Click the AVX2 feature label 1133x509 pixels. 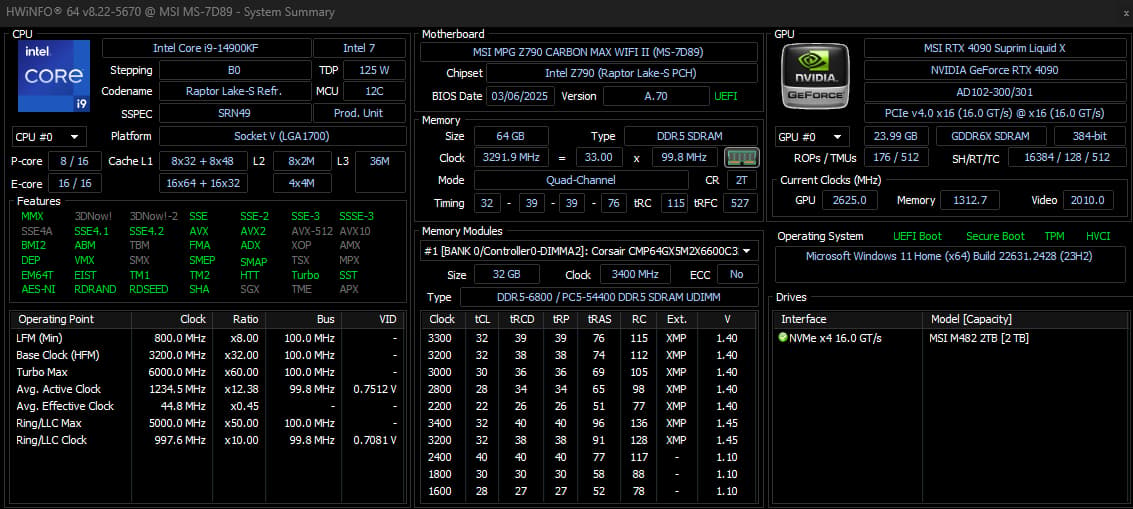[253, 231]
